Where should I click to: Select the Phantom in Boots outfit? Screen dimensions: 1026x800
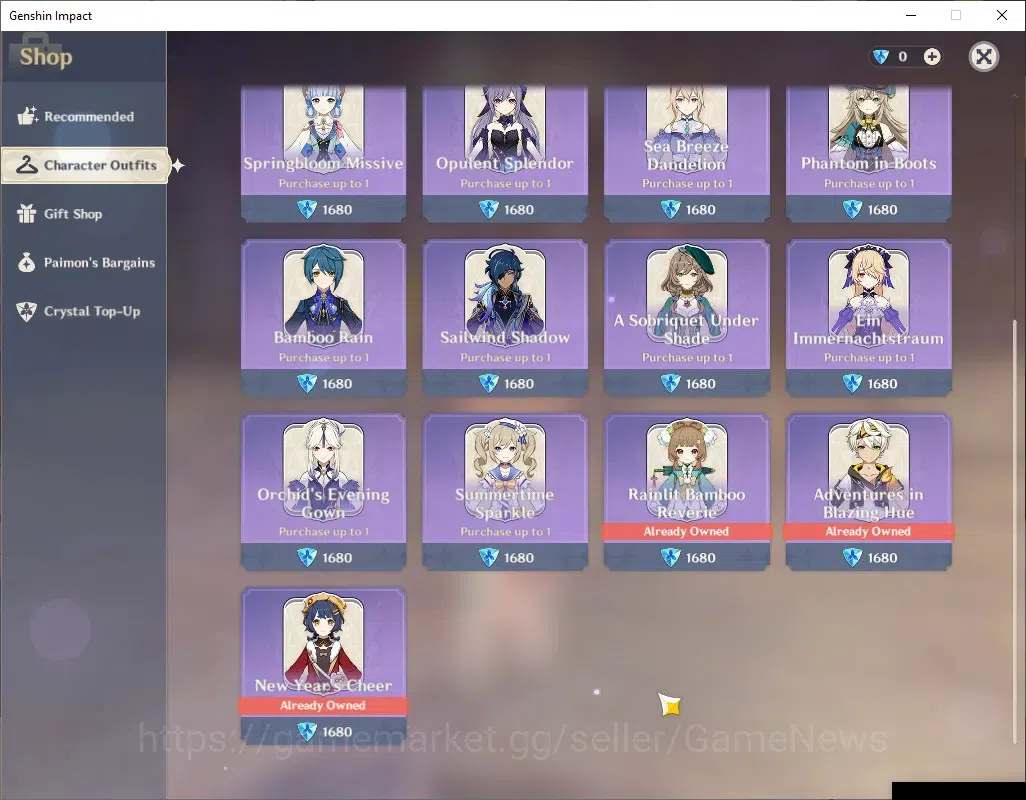tap(868, 154)
